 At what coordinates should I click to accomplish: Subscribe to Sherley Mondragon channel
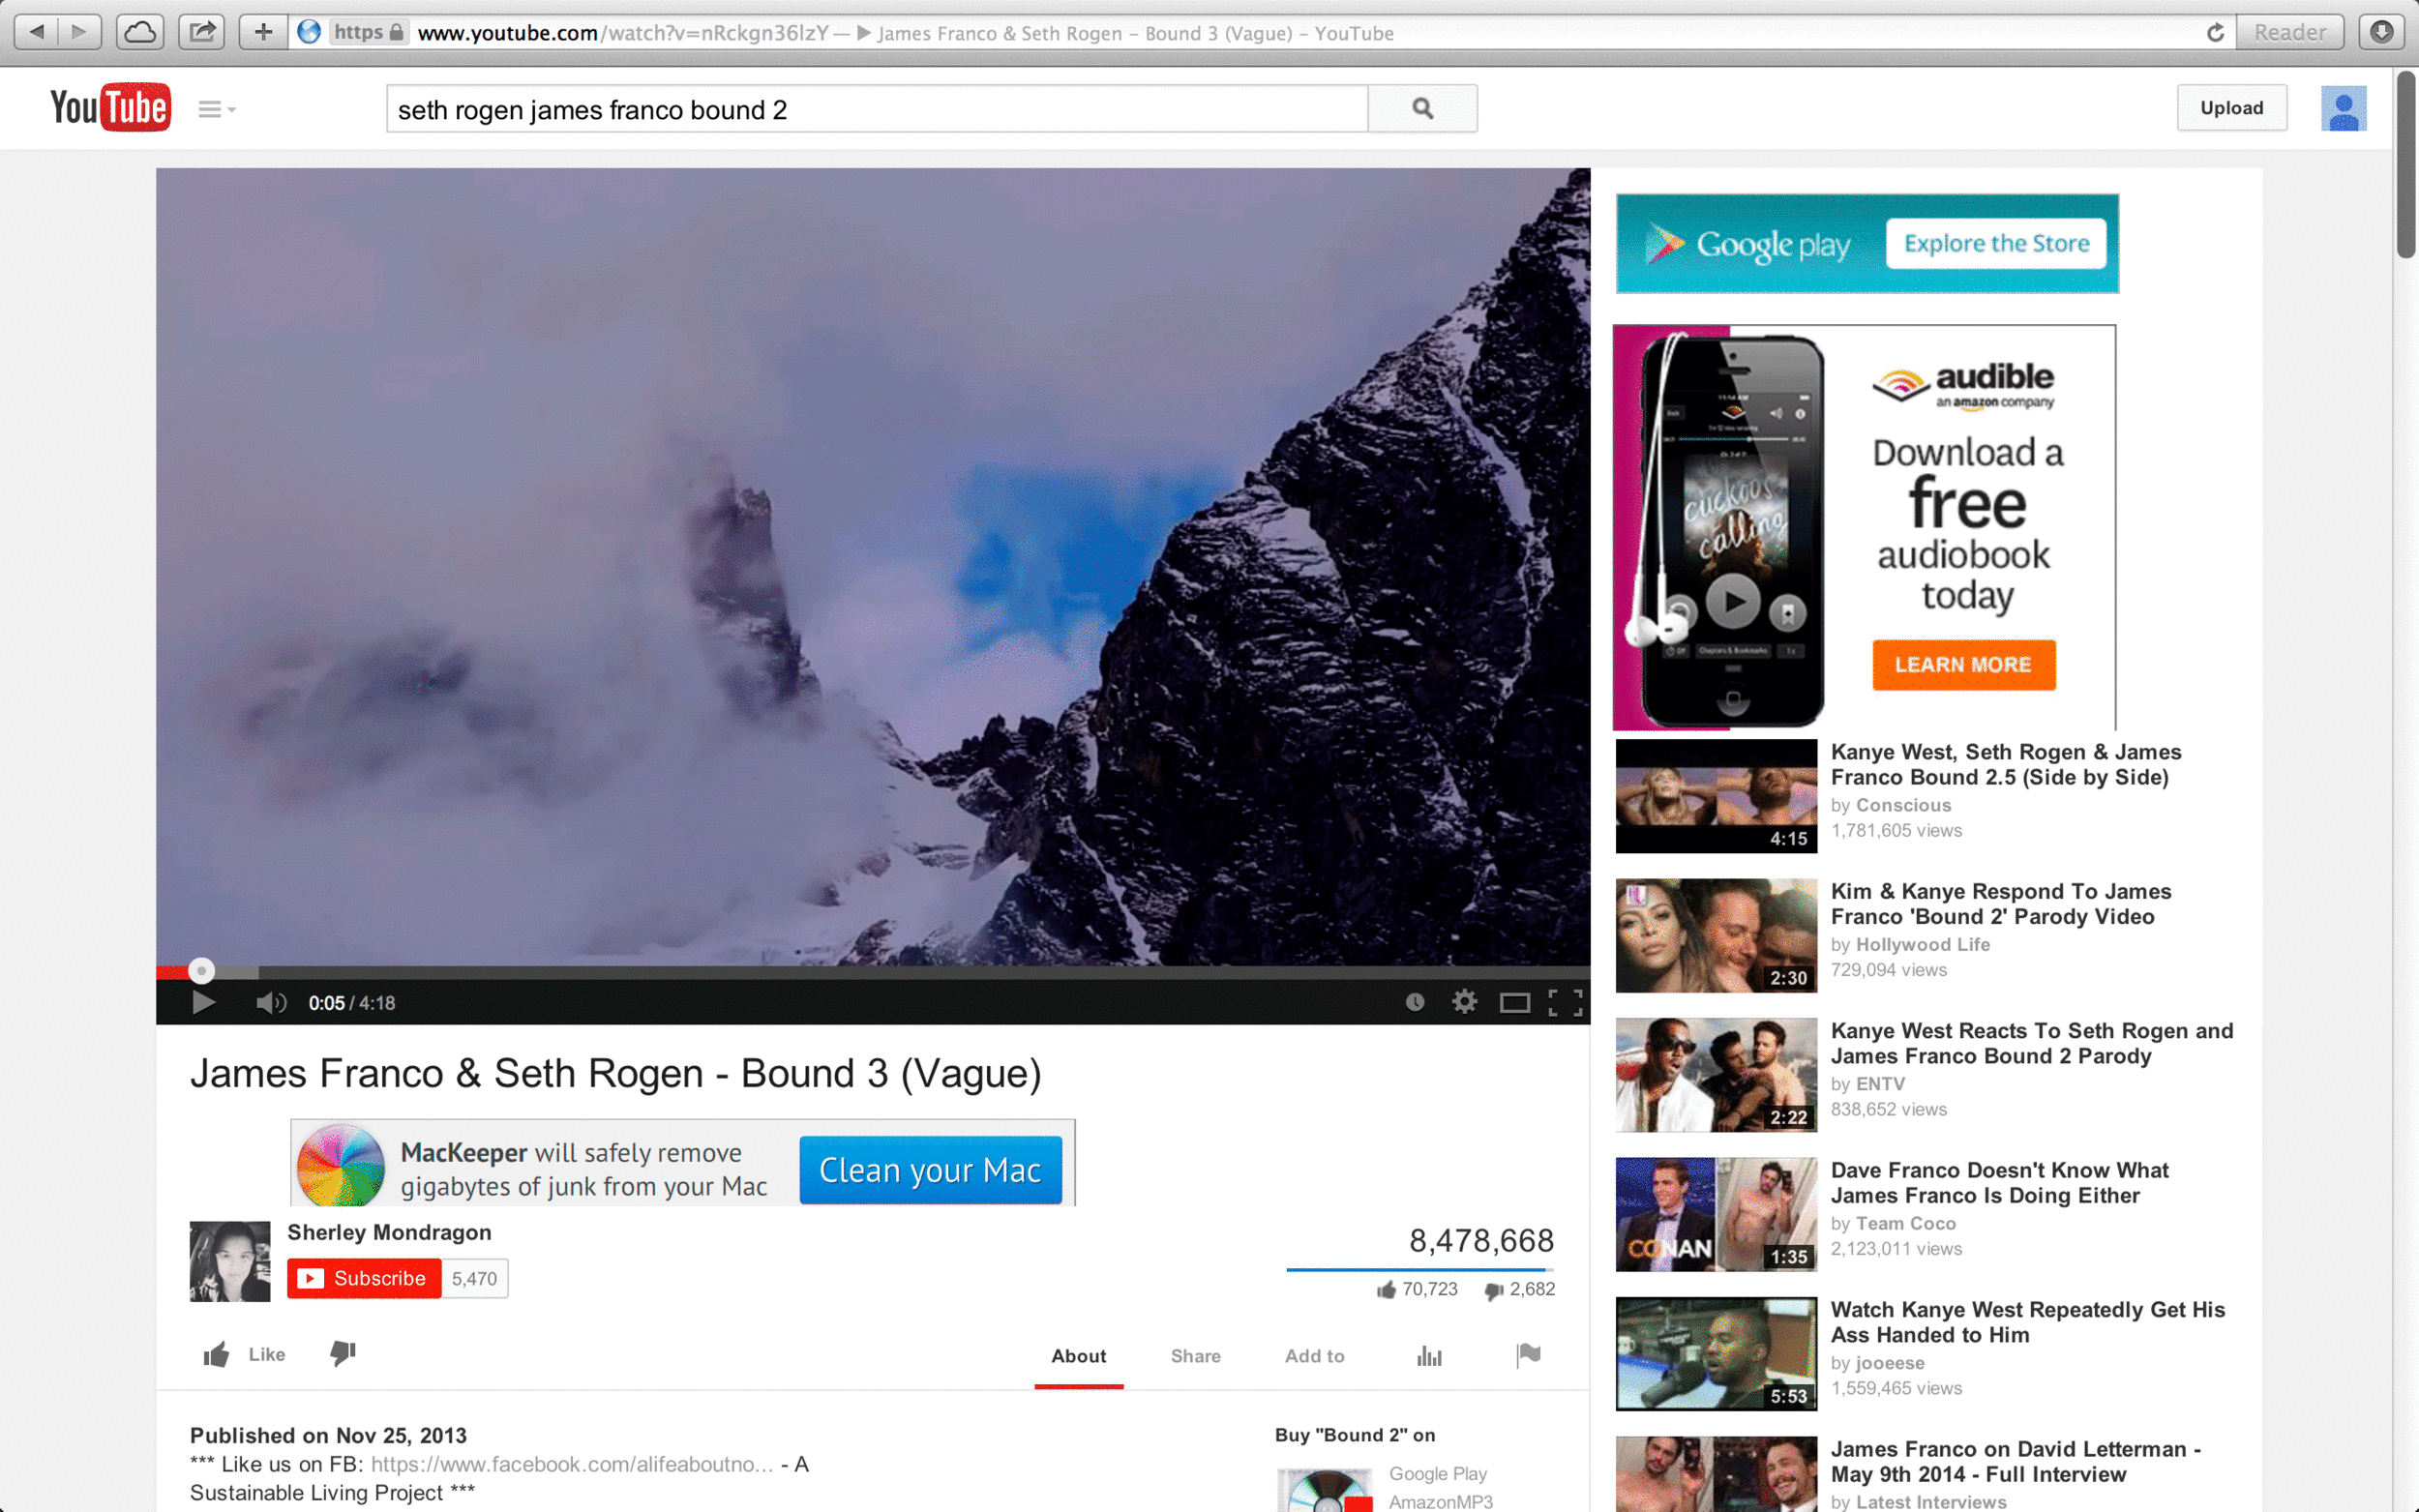click(x=364, y=1278)
